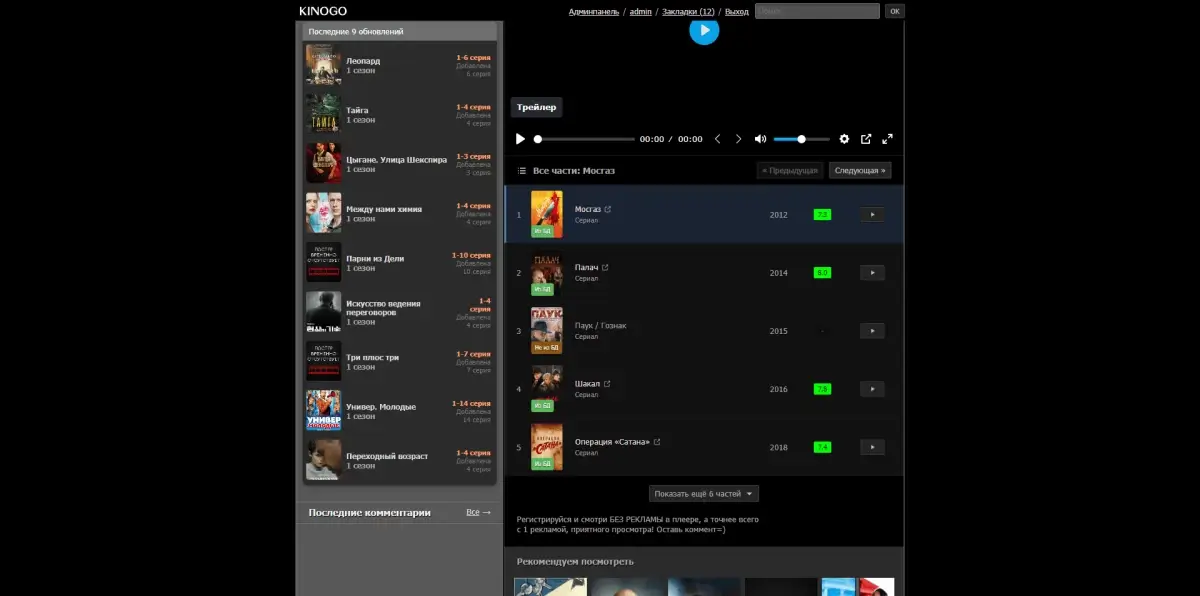Play the Паук / Гознак row's play button
Image resolution: width=1200 pixels, height=596 pixels.
click(872, 330)
